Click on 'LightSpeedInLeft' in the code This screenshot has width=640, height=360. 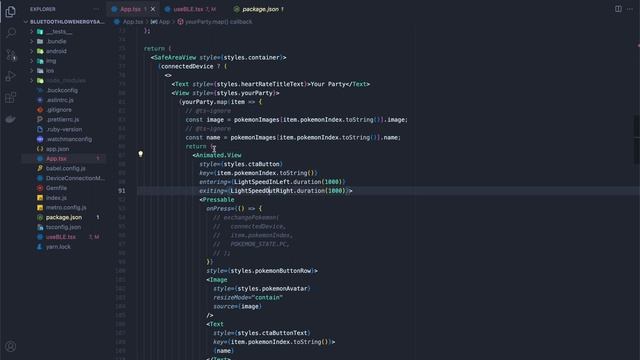point(262,182)
